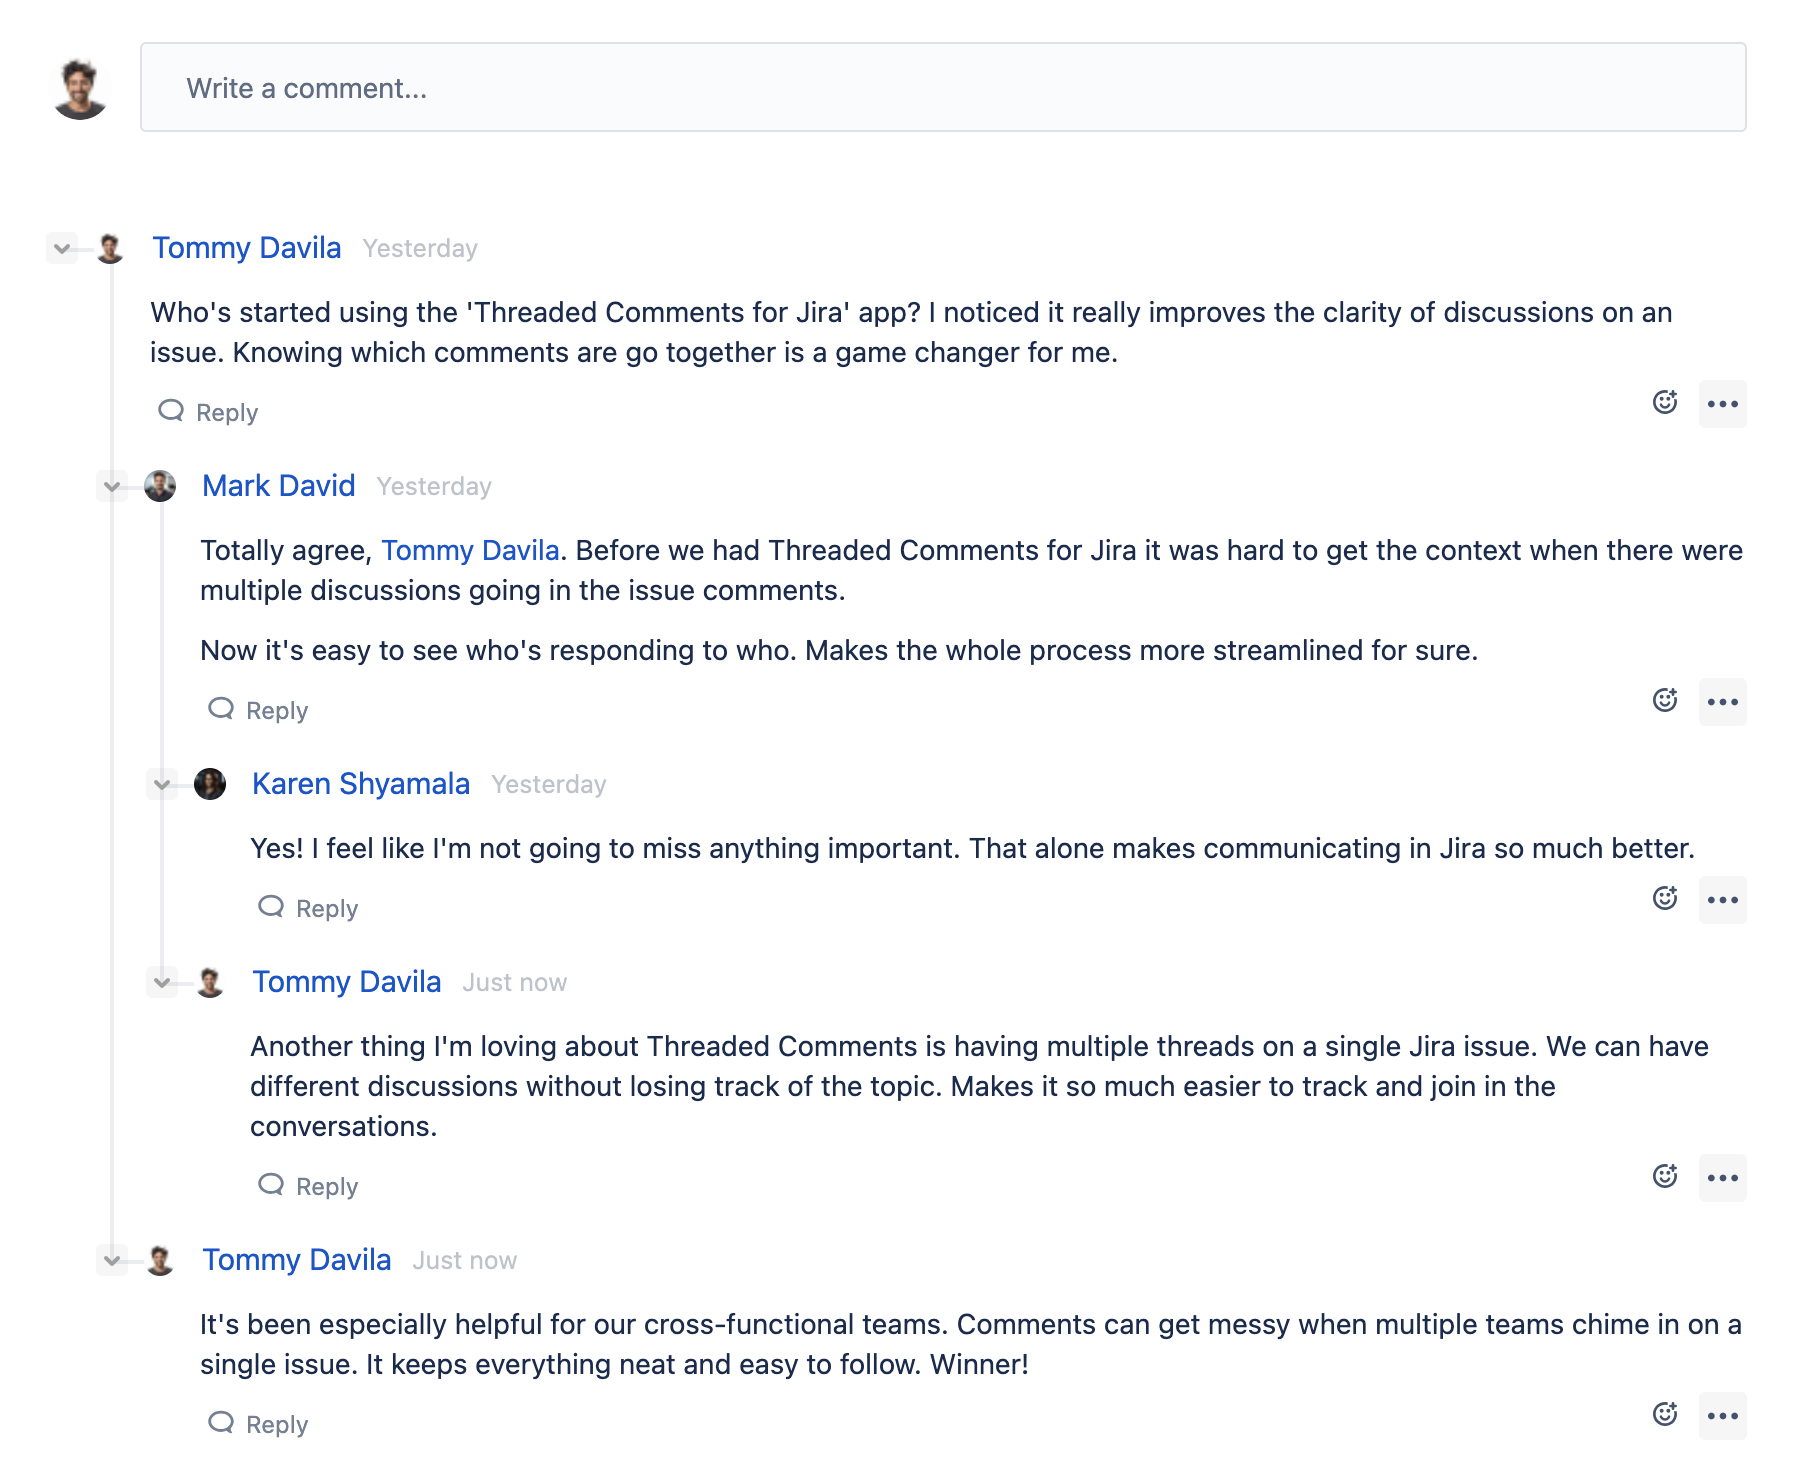This screenshot has width=1800, height=1470.
Task: Add reaction to the cross-functional teams comment
Action: (x=1665, y=1414)
